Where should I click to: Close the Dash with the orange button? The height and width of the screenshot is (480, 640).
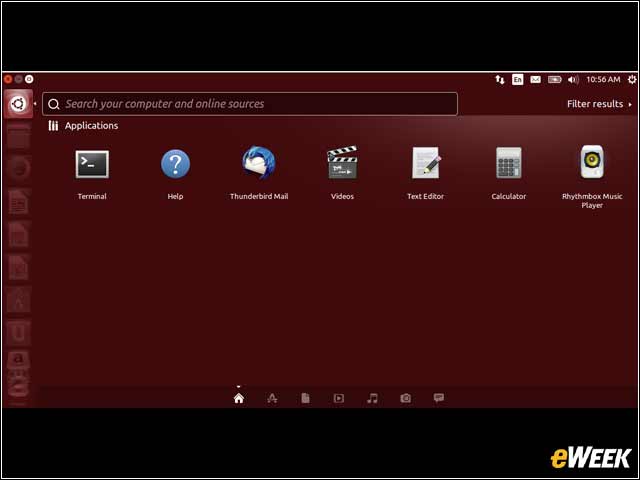point(8,79)
